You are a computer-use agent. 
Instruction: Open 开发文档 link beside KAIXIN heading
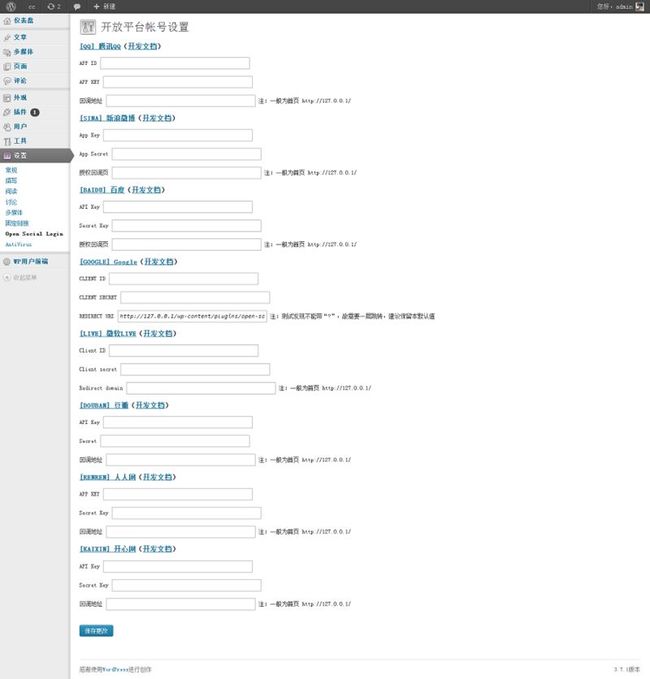point(157,550)
